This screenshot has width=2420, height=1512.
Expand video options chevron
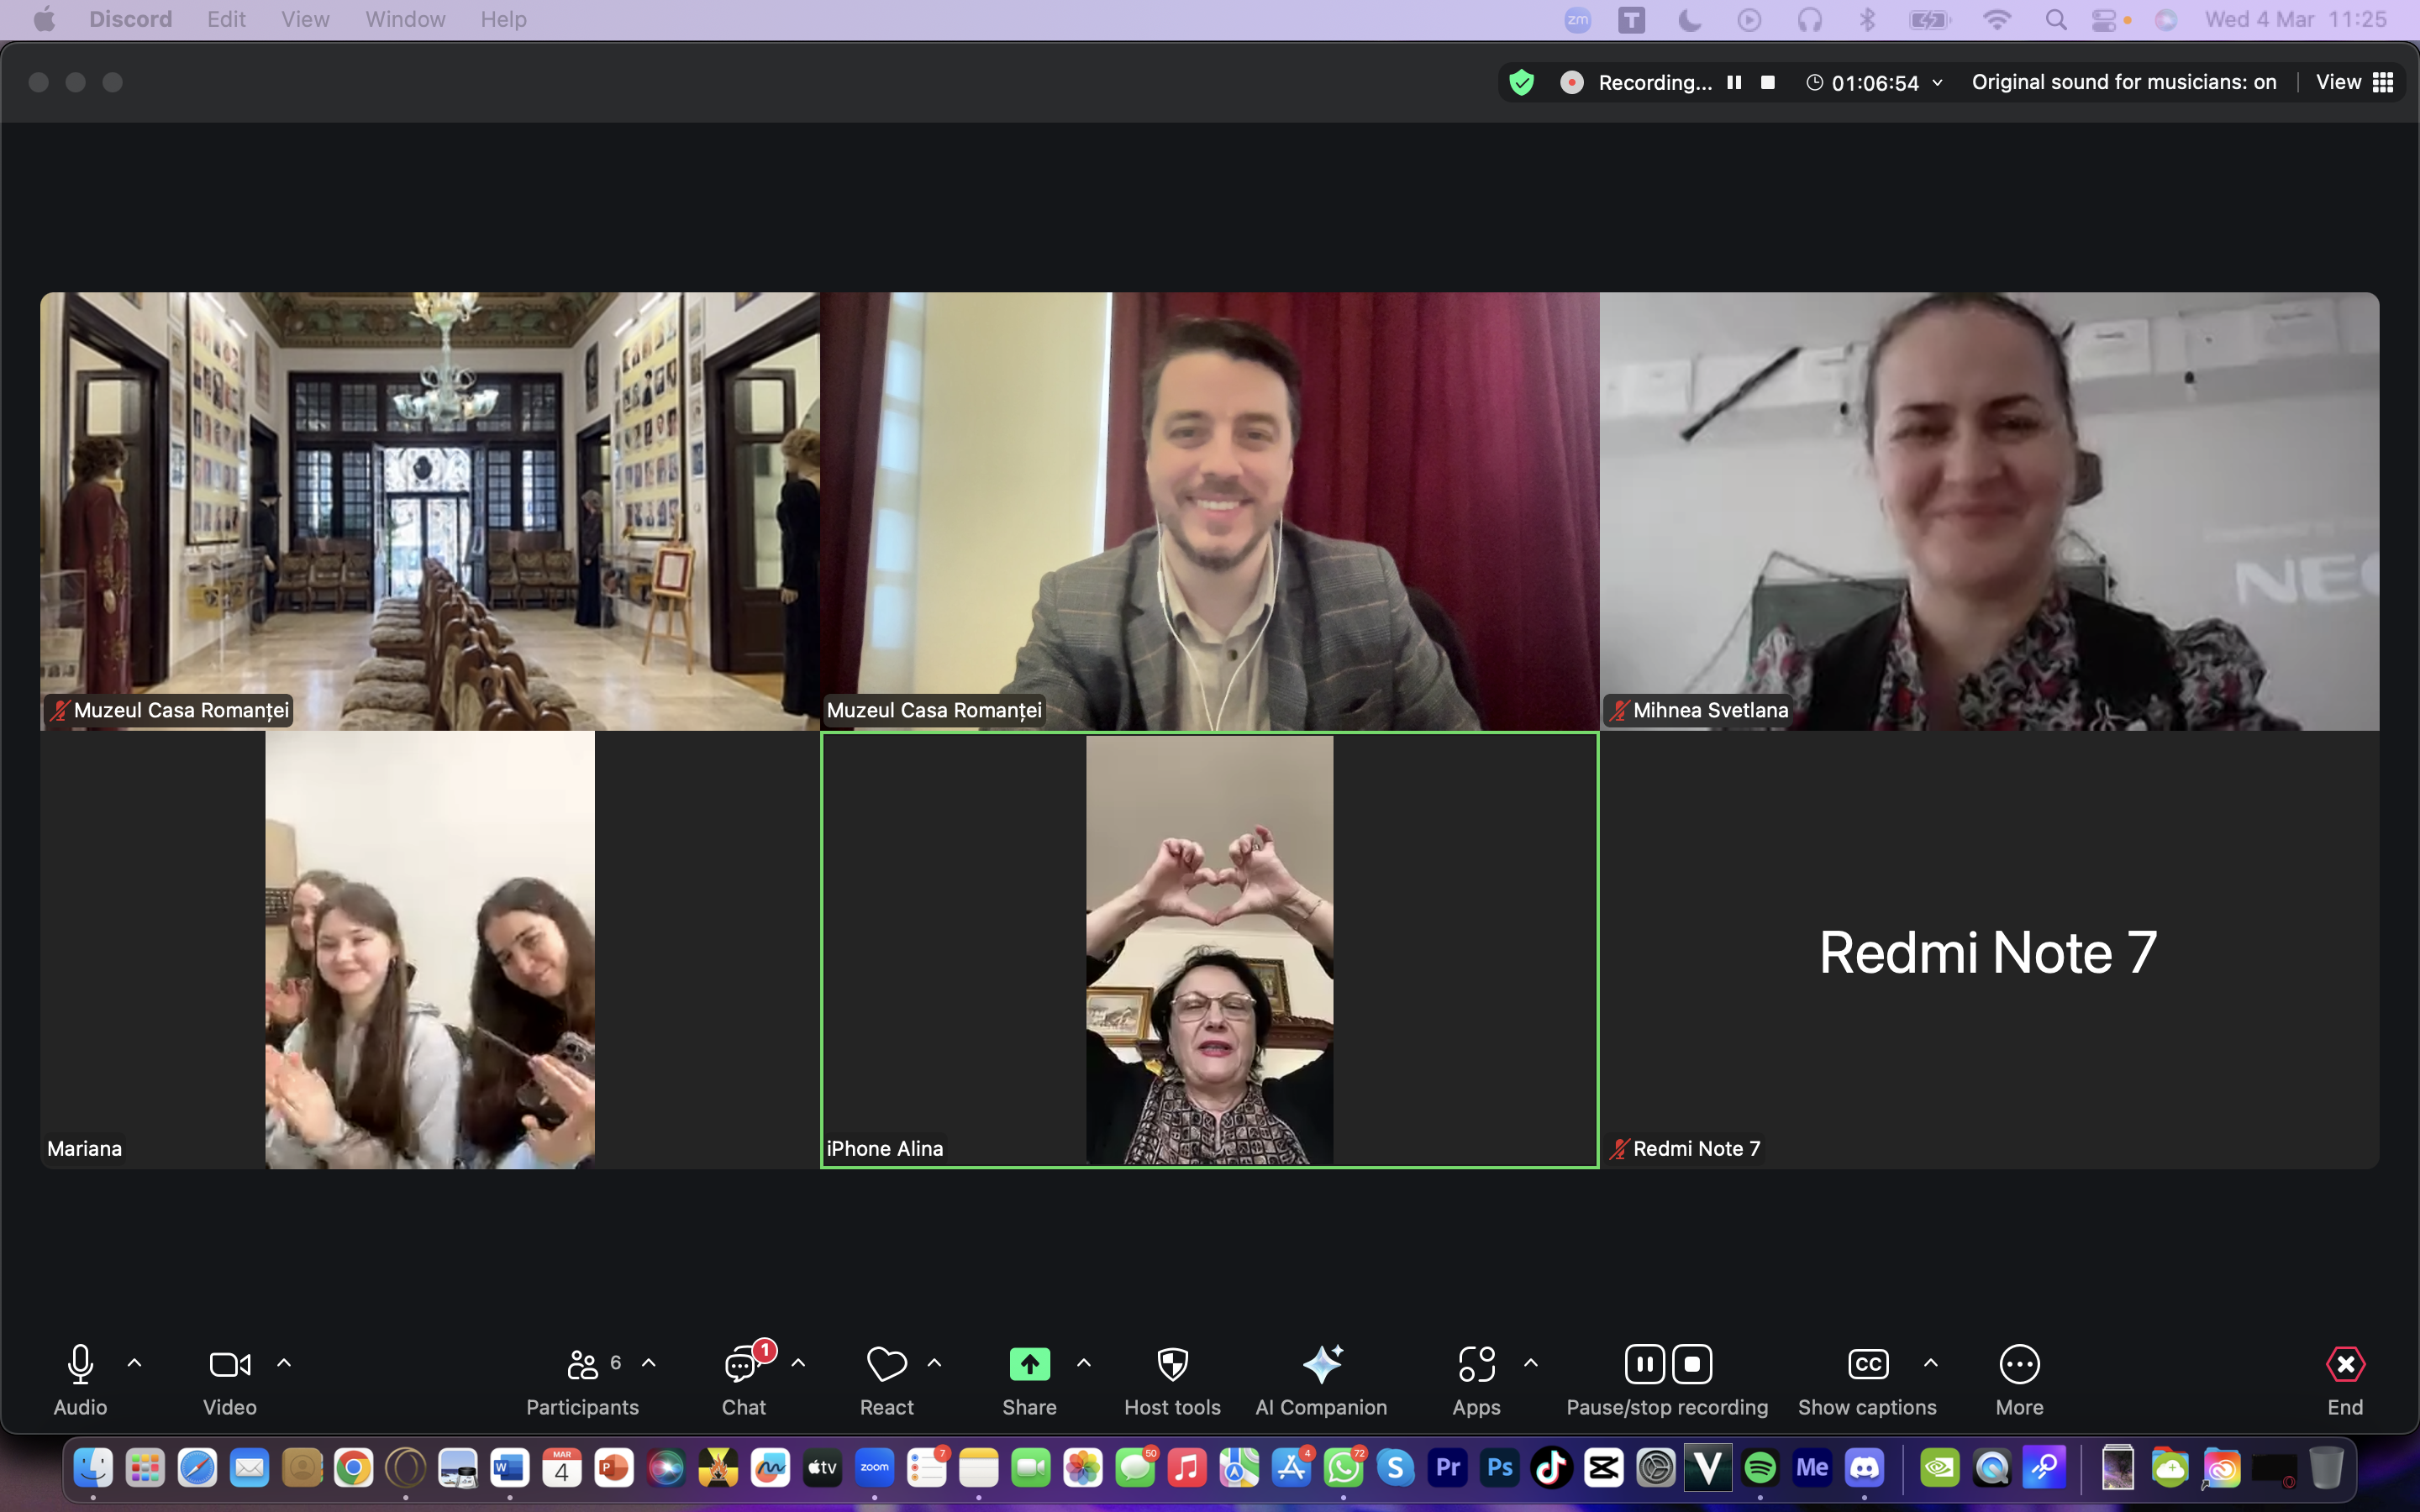point(284,1362)
